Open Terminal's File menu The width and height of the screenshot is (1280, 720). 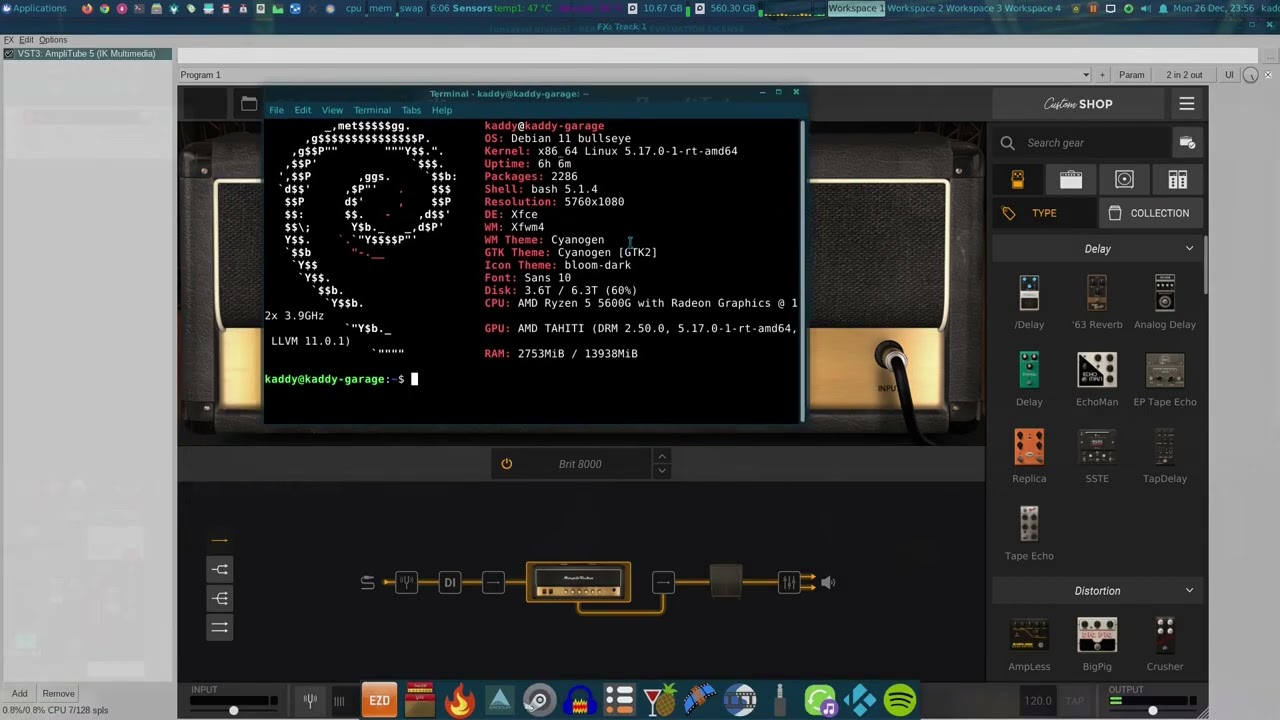click(276, 110)
